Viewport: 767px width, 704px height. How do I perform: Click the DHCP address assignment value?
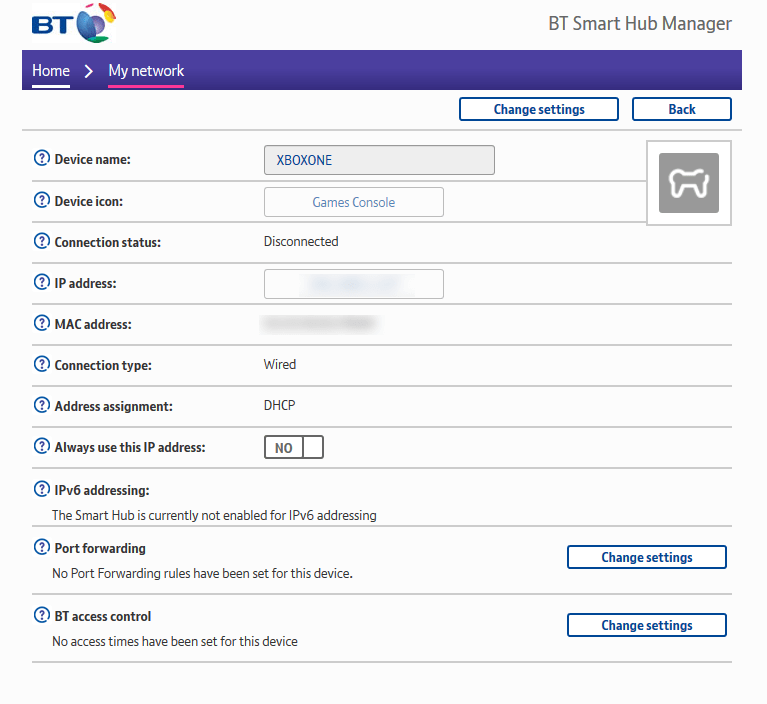279,406
